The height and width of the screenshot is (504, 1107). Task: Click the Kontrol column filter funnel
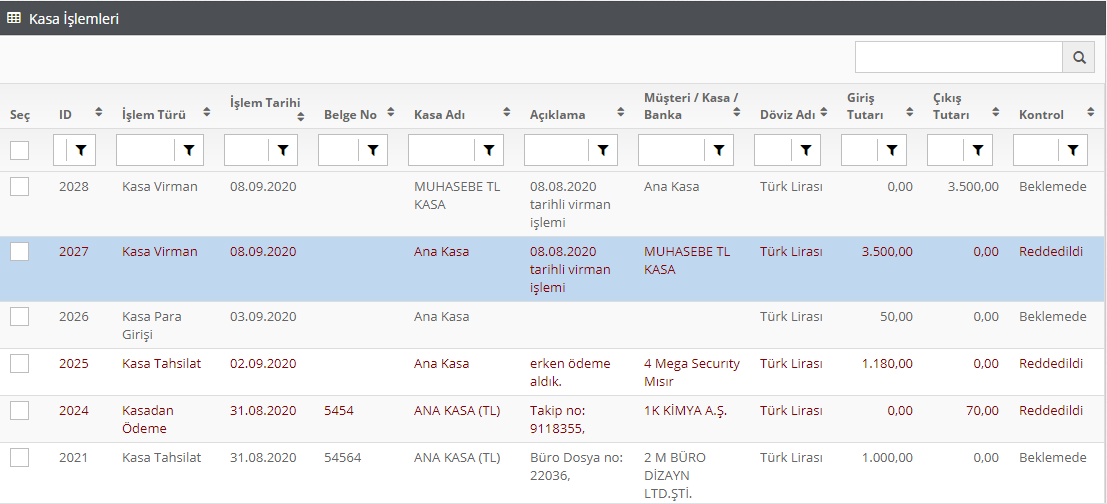click(x=1073, y=150)
